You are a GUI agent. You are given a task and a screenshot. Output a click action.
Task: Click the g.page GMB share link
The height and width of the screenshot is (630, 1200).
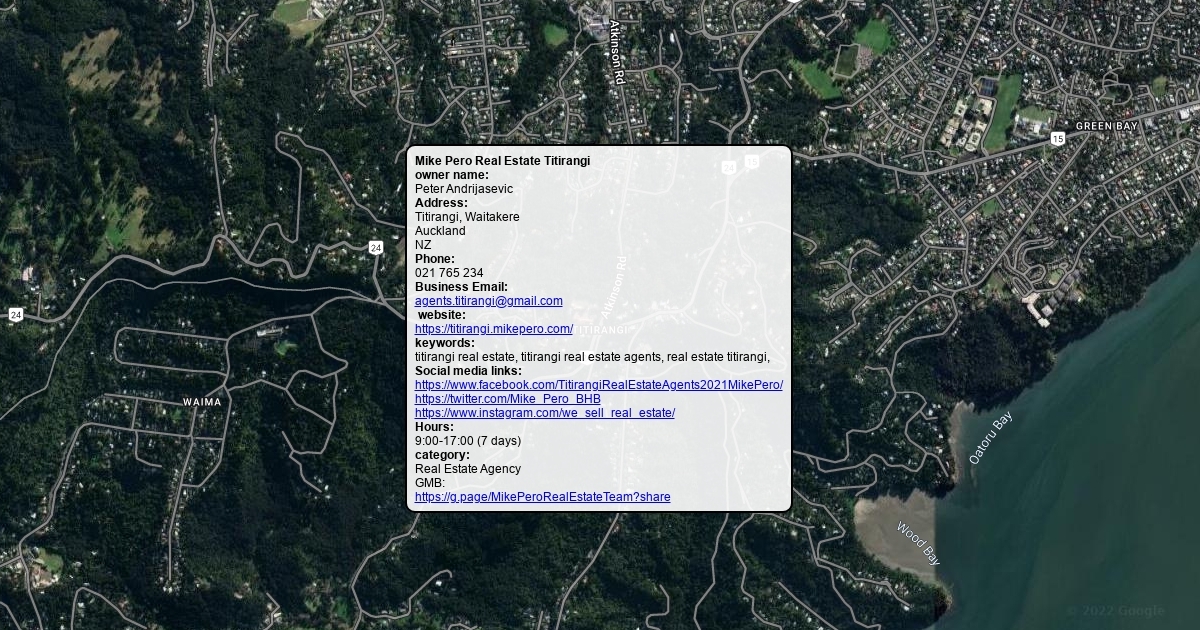(542, 497)
